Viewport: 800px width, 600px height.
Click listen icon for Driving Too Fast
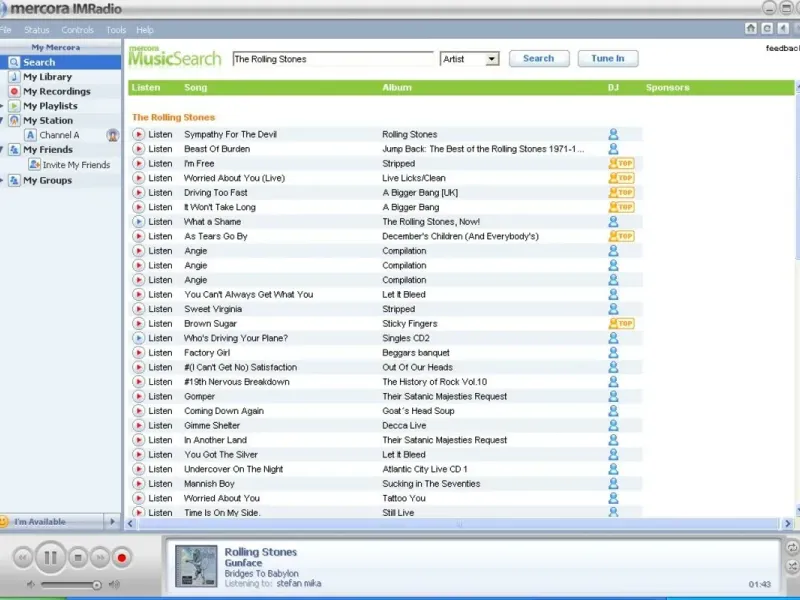[x=138, y=192]
